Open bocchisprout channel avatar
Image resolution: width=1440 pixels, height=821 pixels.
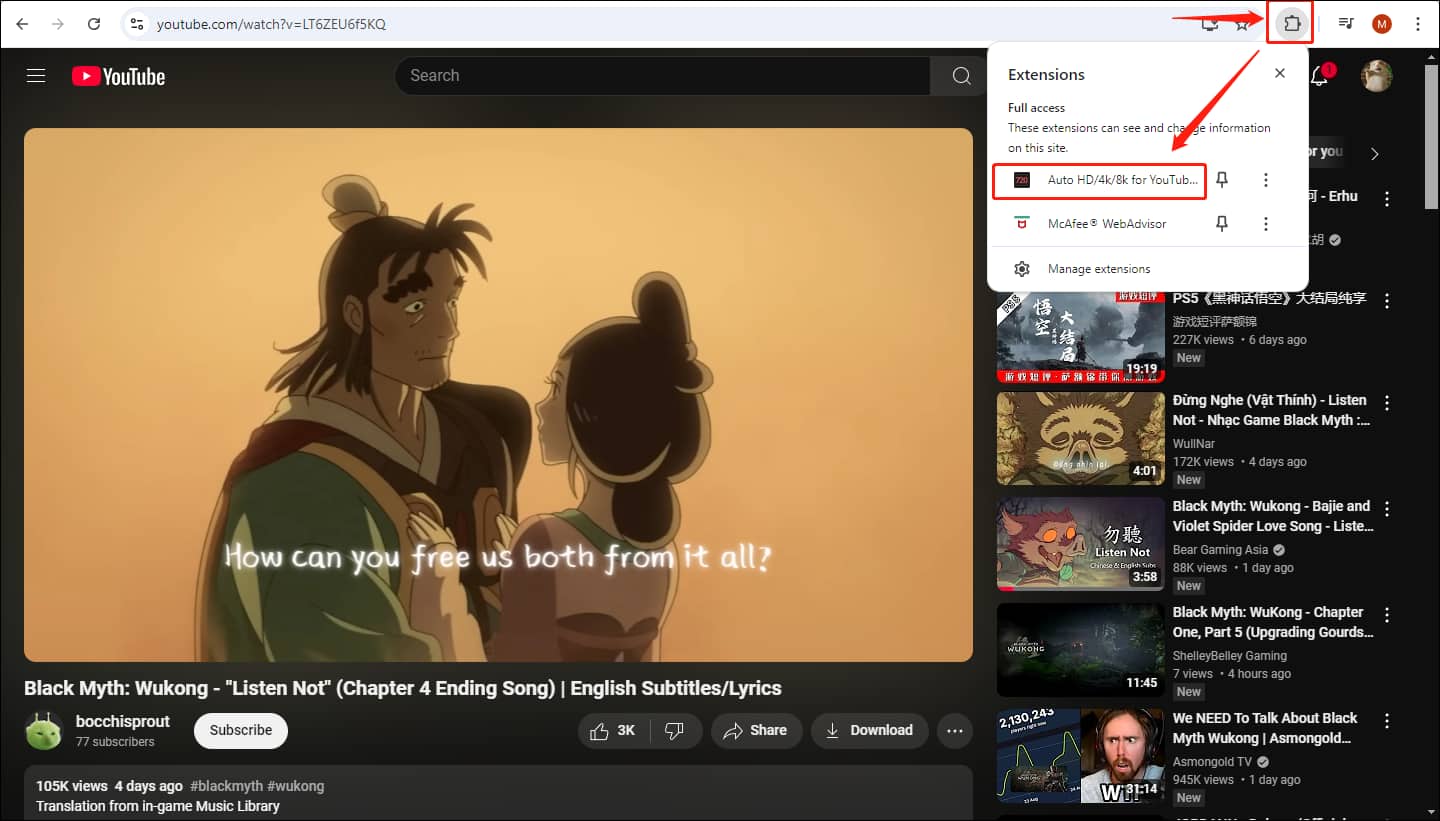click(44, 731)
